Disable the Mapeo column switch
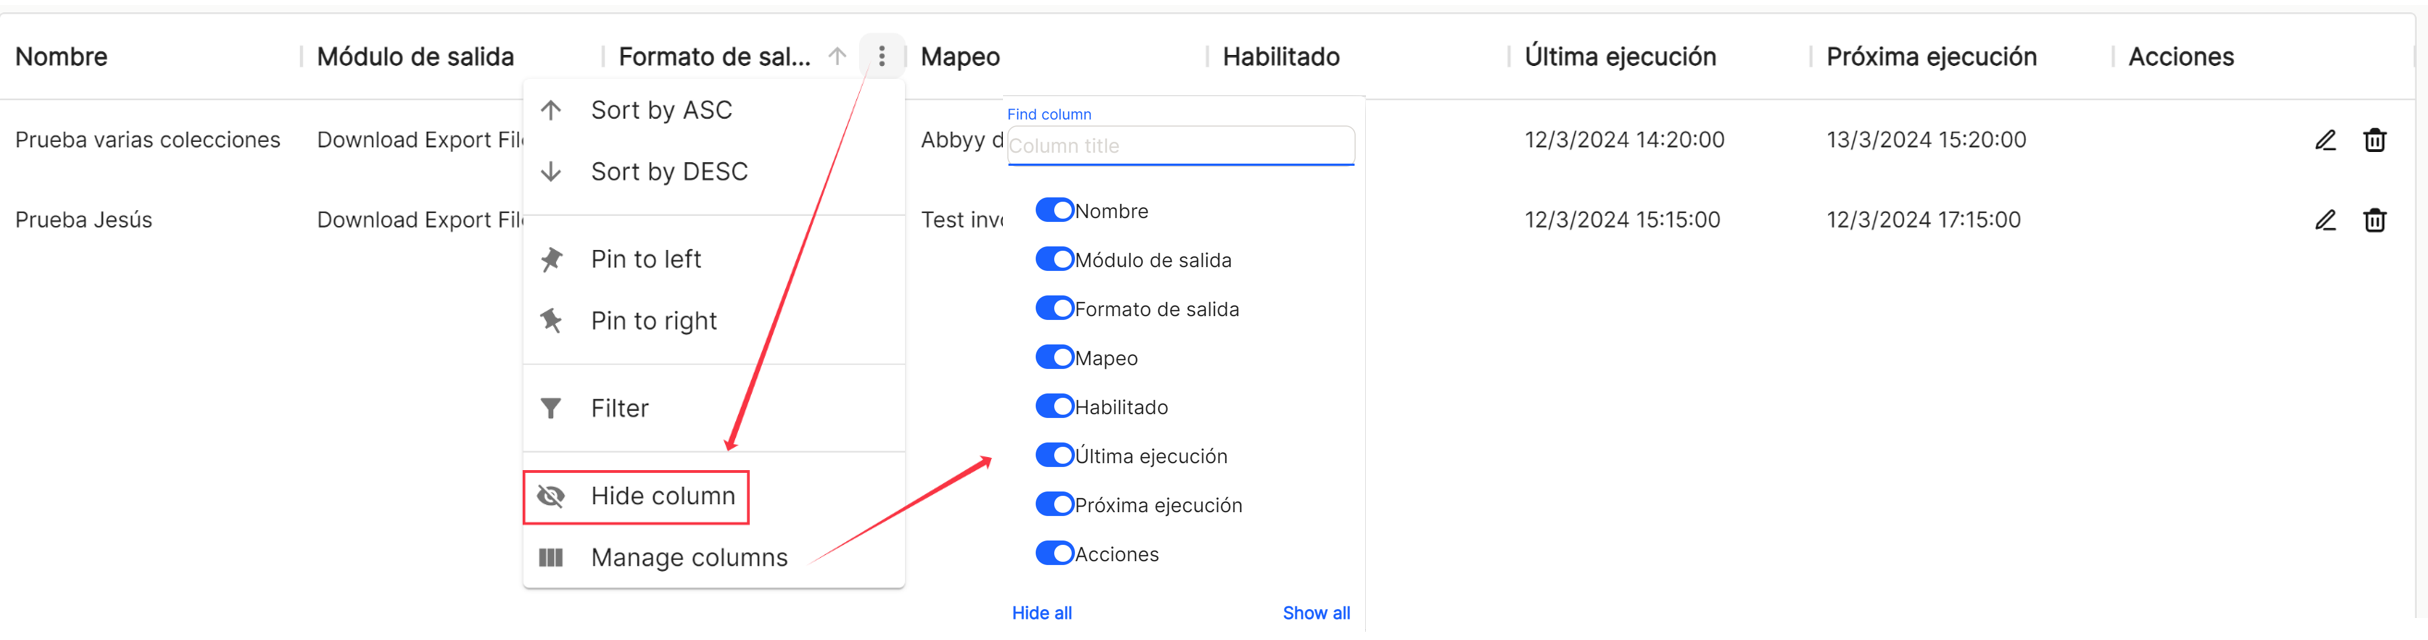The image size is (2428, 640). coord(1054,357)
